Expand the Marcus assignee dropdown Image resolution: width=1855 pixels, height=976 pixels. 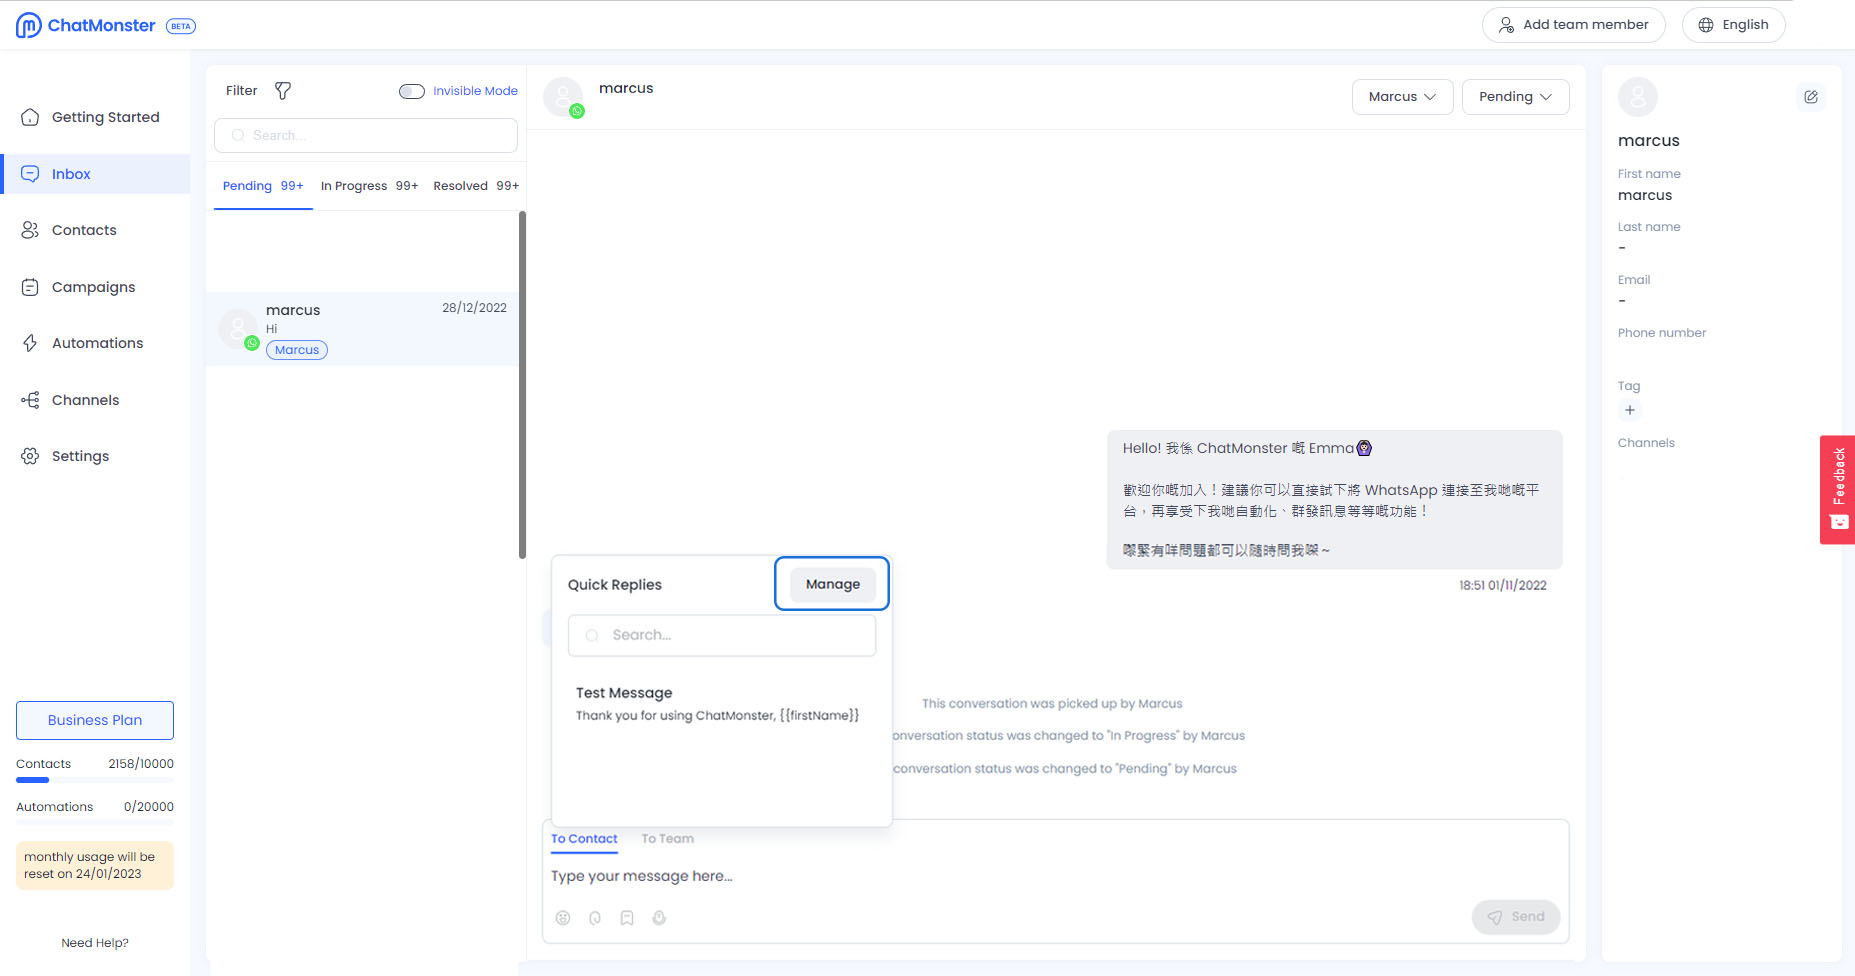[x=1402, y=97]
